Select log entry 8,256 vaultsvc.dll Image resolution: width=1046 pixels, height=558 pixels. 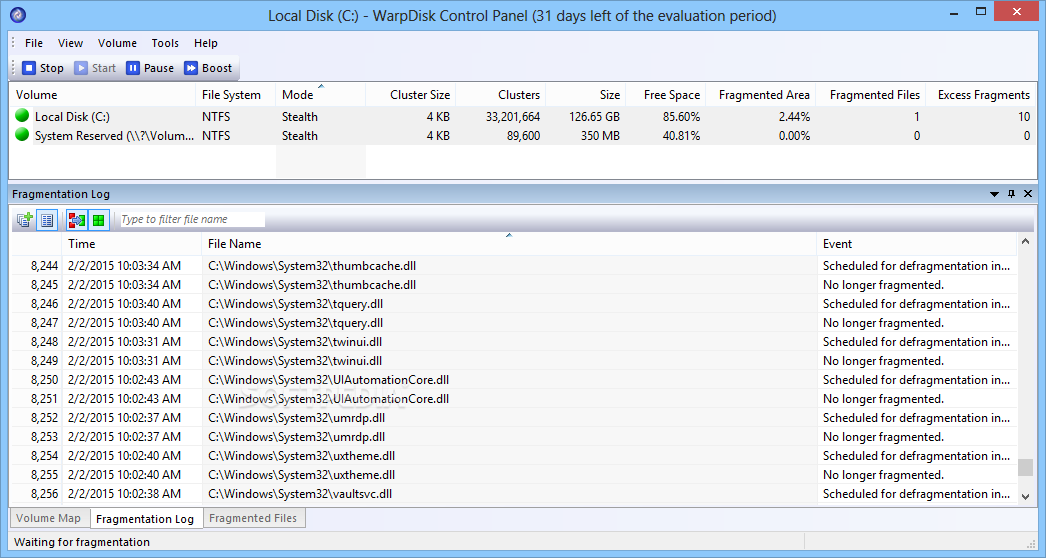[514, 494]
